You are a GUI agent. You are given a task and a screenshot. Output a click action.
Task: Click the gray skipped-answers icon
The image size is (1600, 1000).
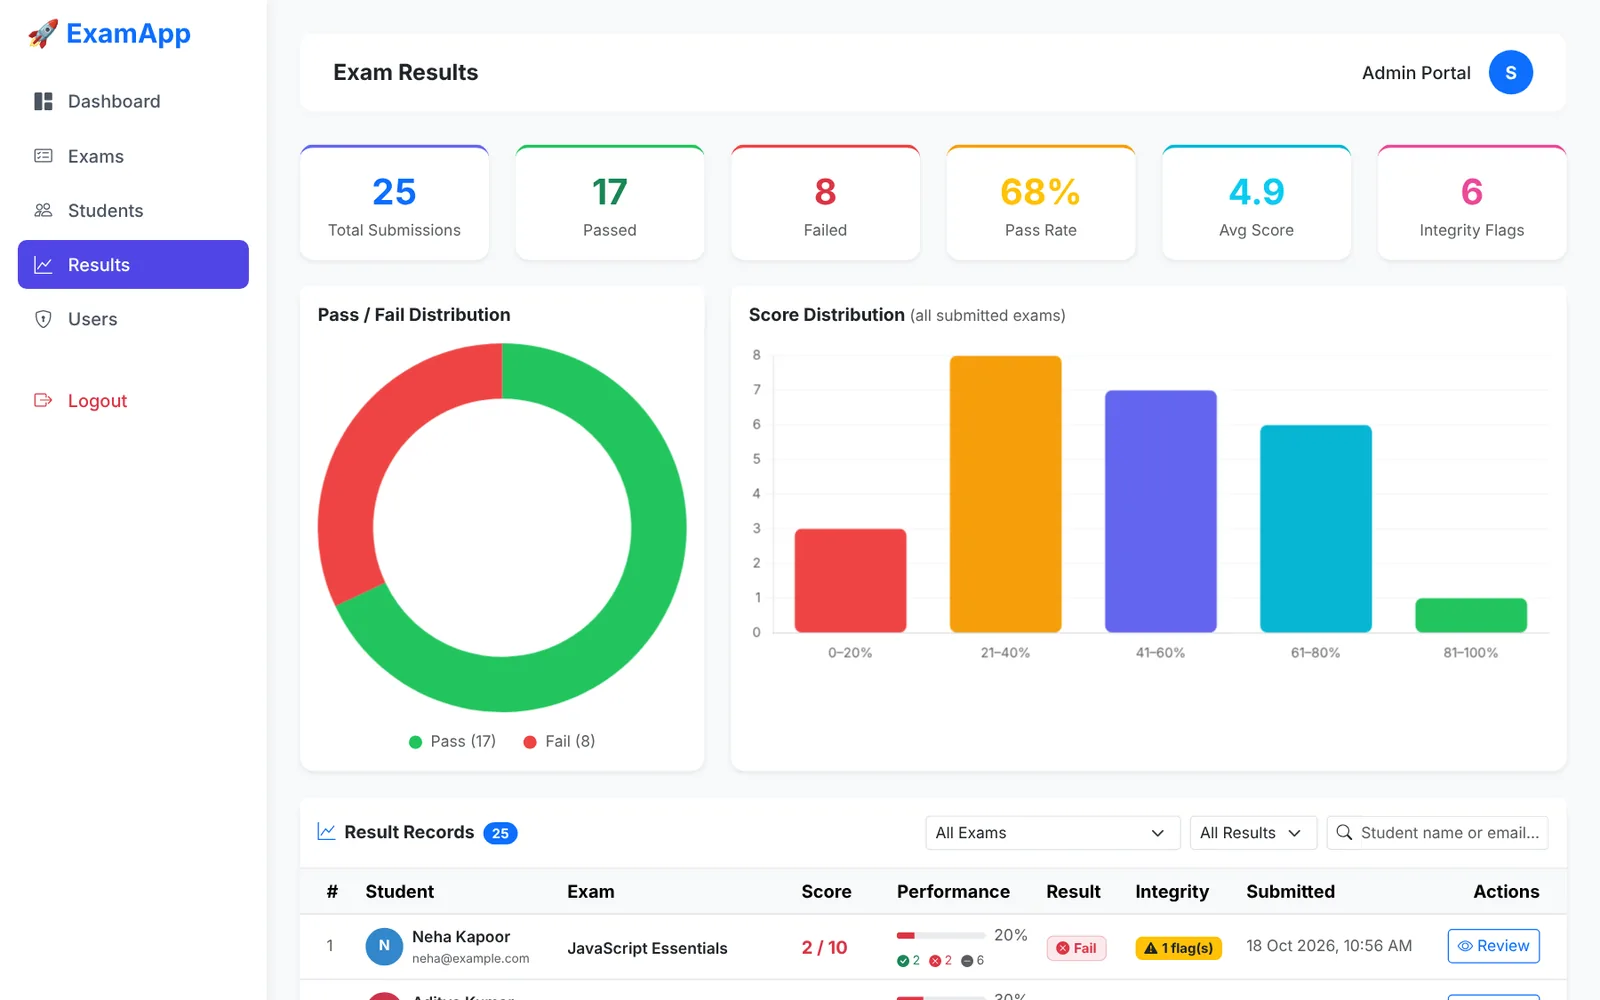[967, 961]
